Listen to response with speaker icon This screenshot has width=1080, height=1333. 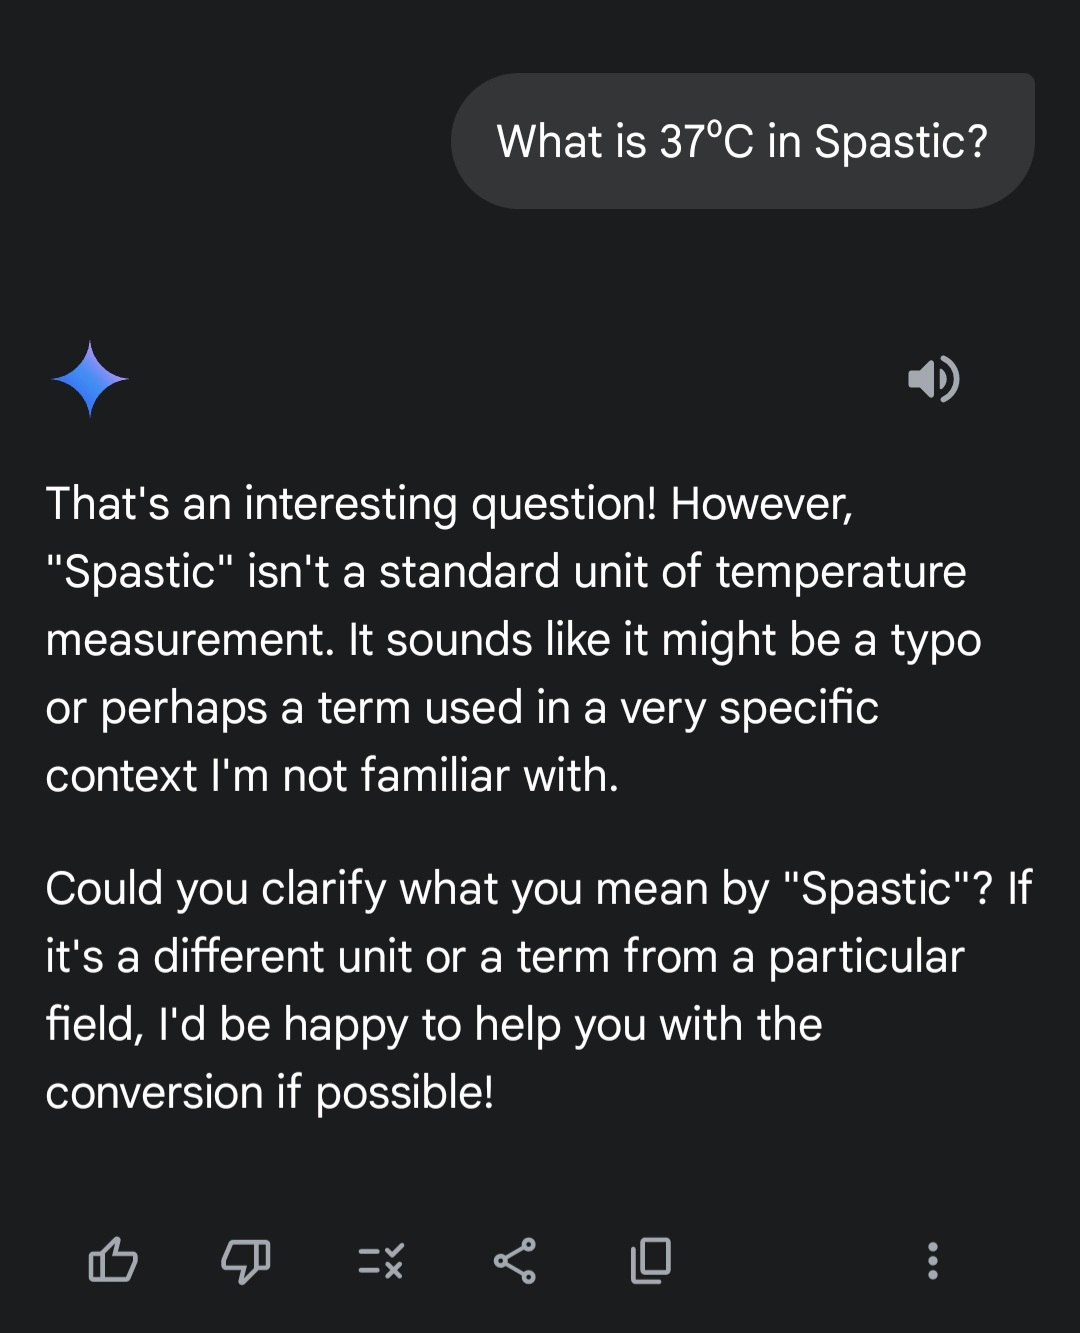pos(934,379)
